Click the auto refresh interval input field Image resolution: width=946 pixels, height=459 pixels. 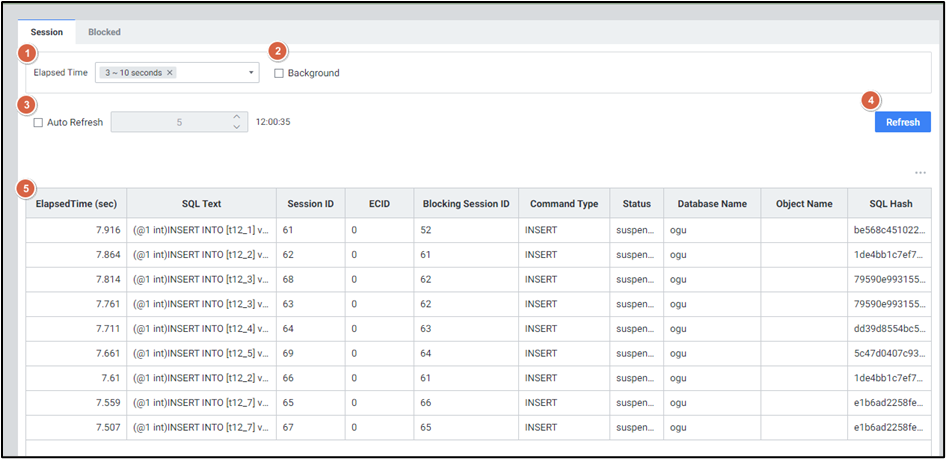tap(170, 122)
